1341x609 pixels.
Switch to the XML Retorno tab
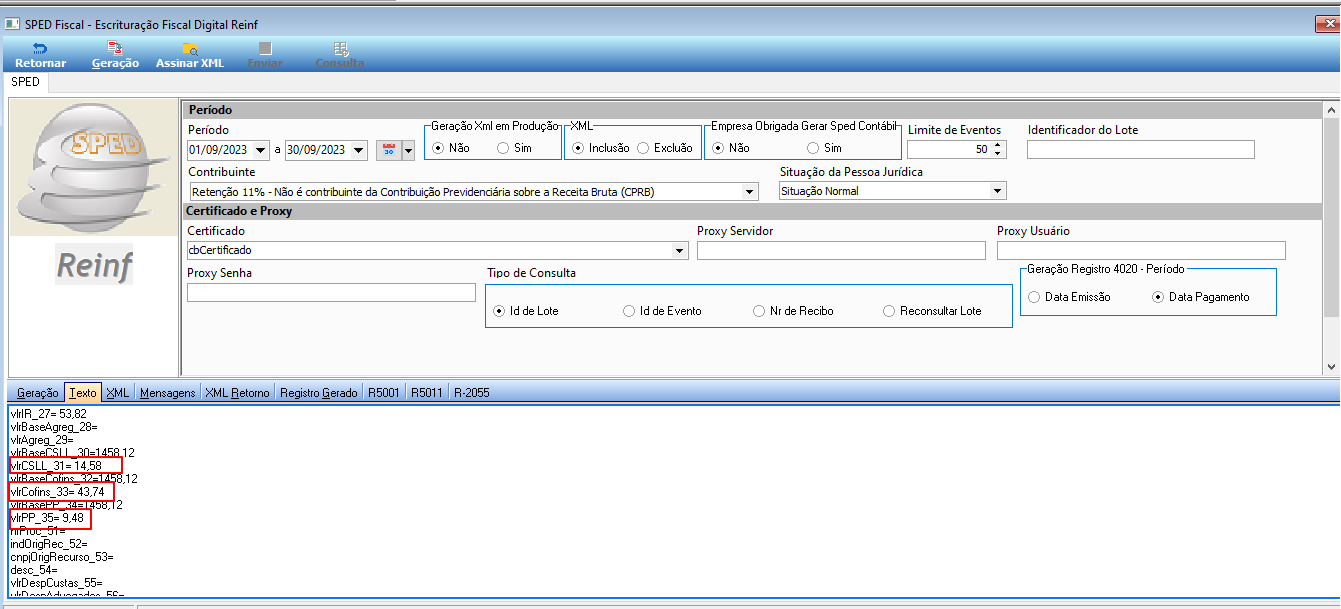(x=237, y=393)
